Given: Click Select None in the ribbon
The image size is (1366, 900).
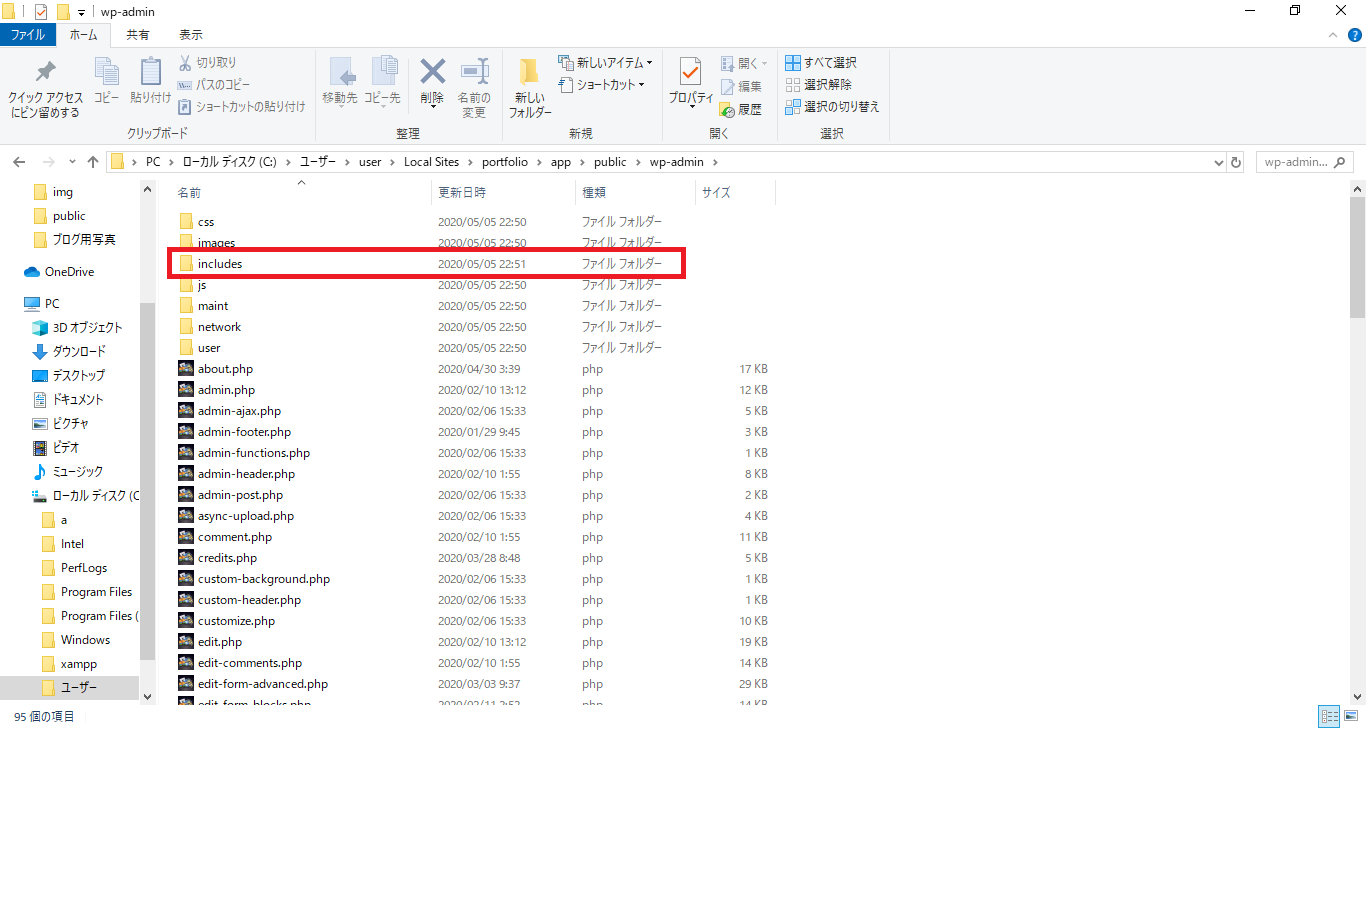Looking at the screenshot, I should pos(819,84).
